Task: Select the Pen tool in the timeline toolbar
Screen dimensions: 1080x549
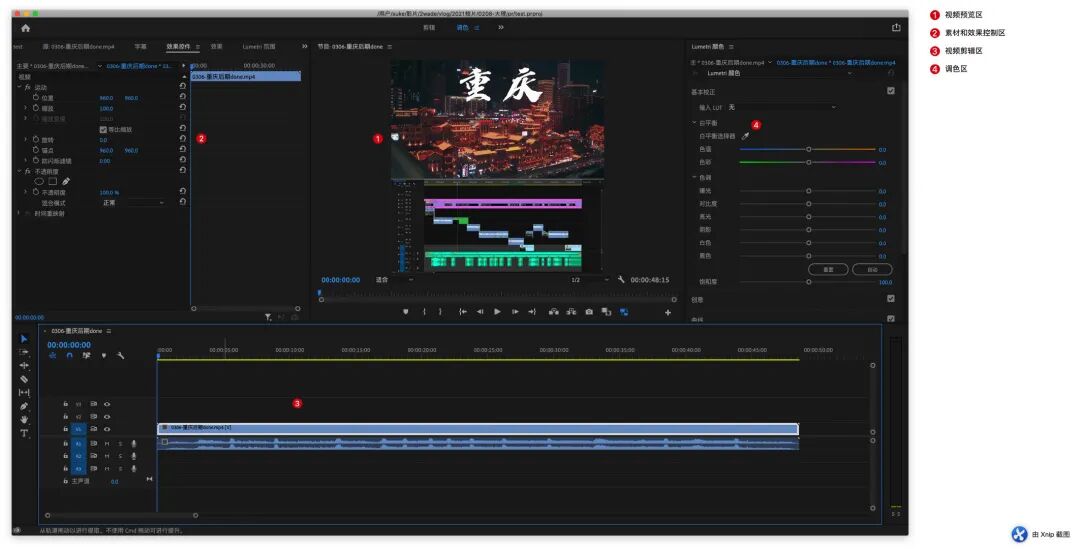Action: click(24, 406)
